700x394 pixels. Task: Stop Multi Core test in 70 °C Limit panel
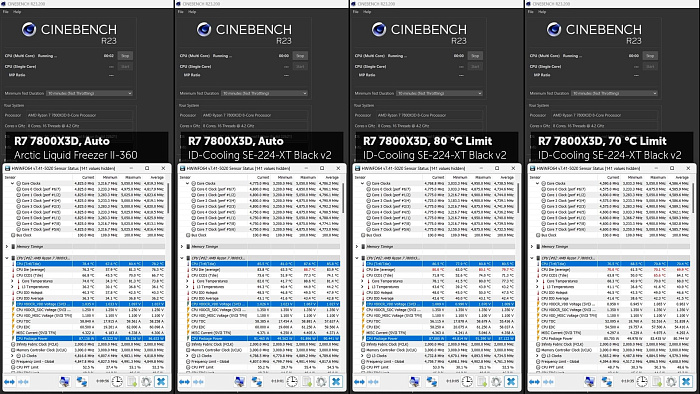650,56
